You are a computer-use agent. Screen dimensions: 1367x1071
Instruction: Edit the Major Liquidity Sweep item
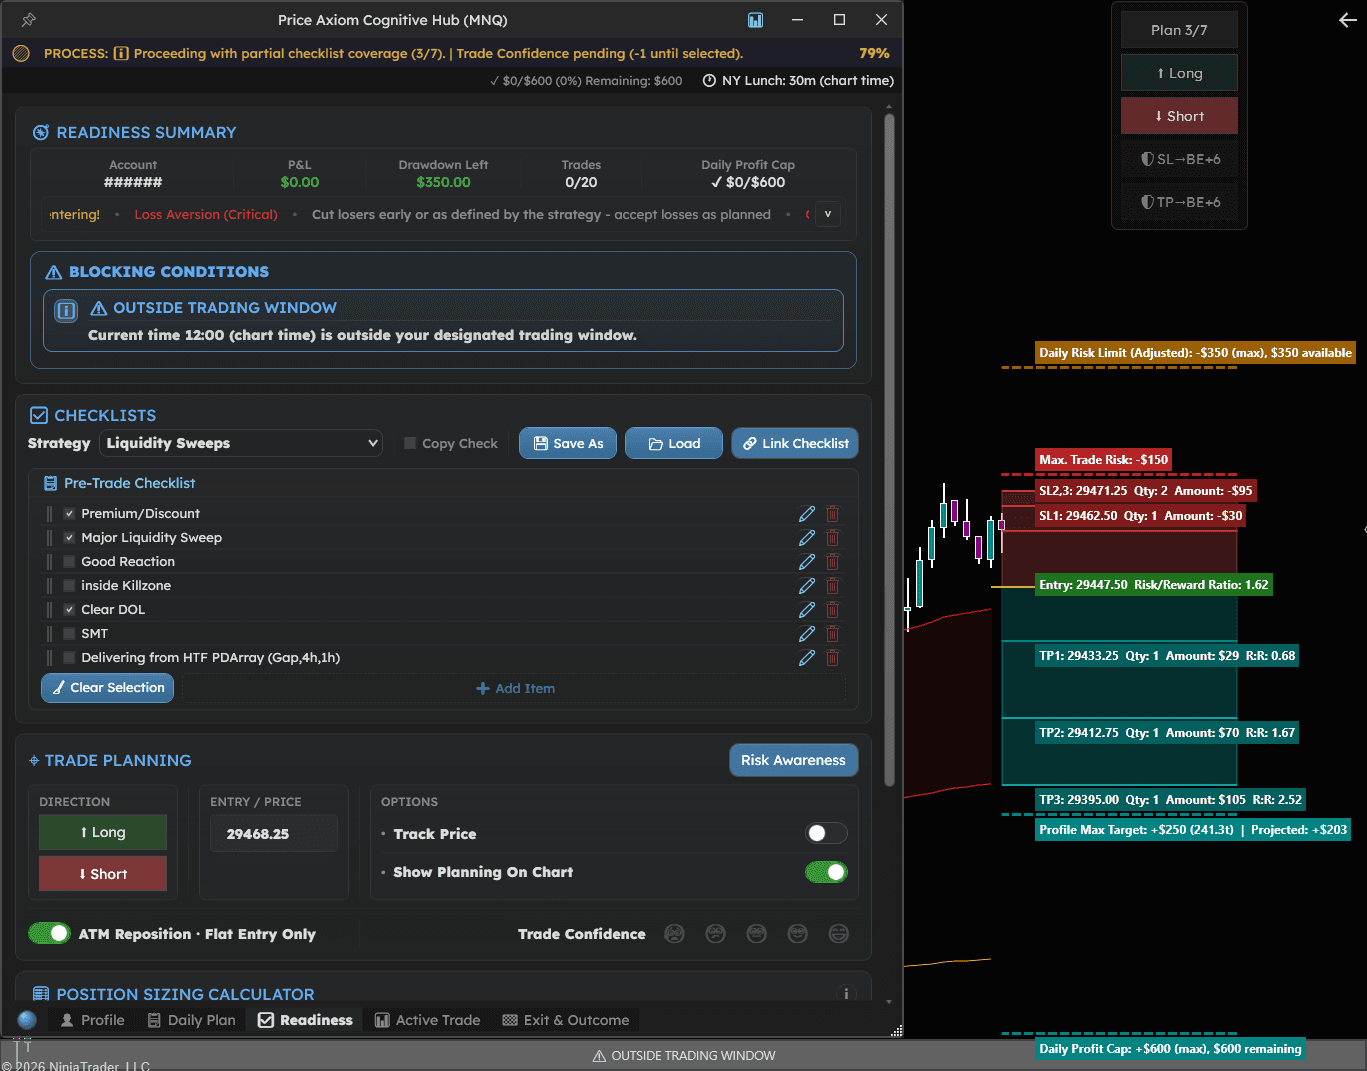[807, 537]
